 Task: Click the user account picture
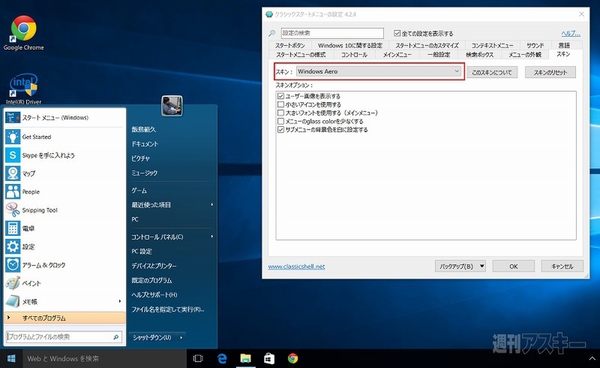tap(172, 106)
